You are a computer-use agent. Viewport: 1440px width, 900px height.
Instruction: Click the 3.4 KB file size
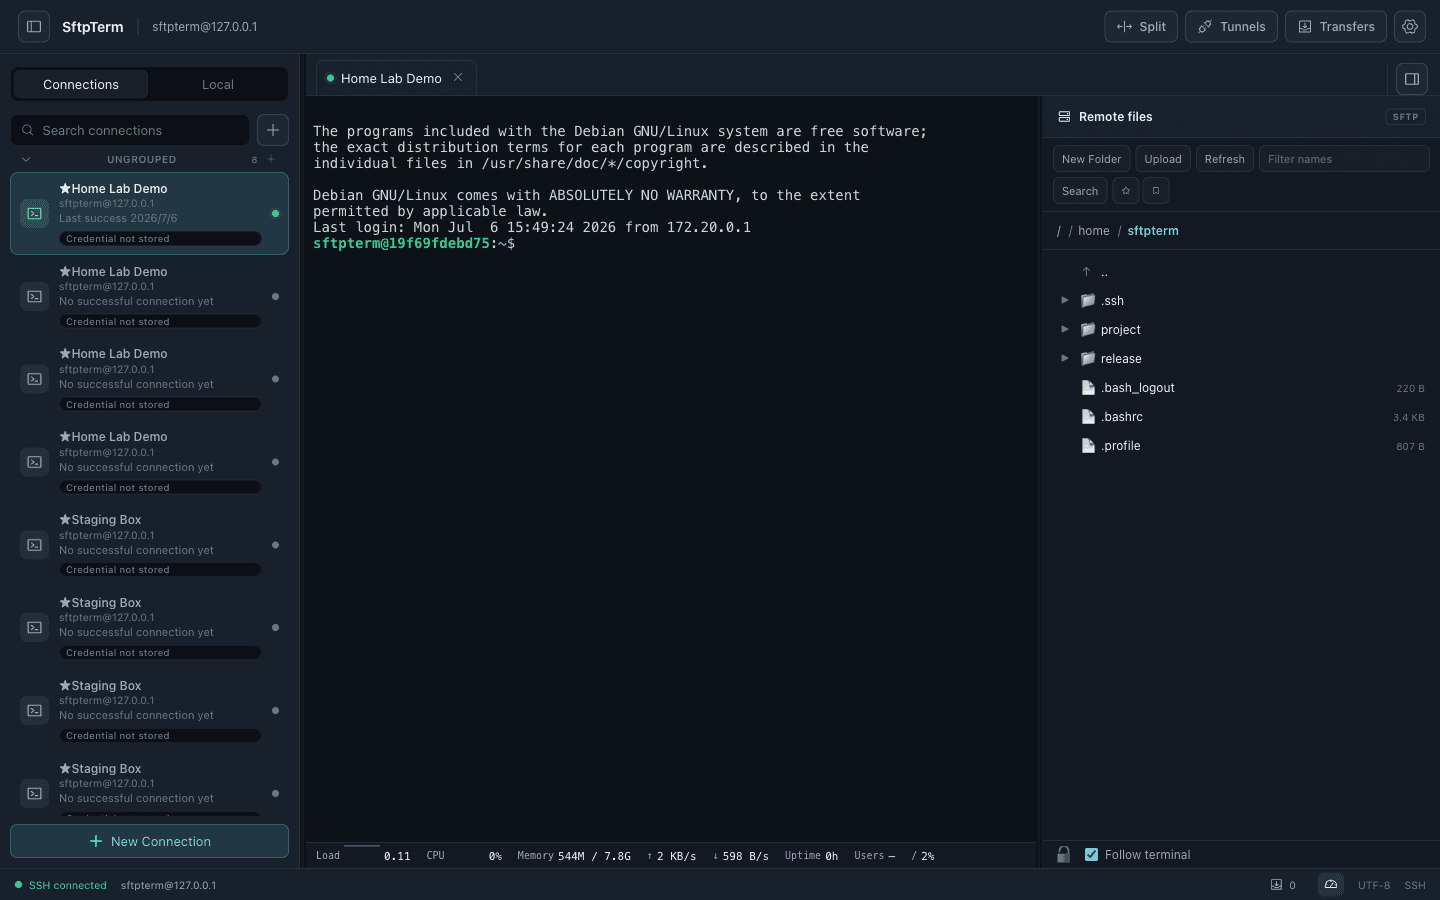pos(1409,418)
